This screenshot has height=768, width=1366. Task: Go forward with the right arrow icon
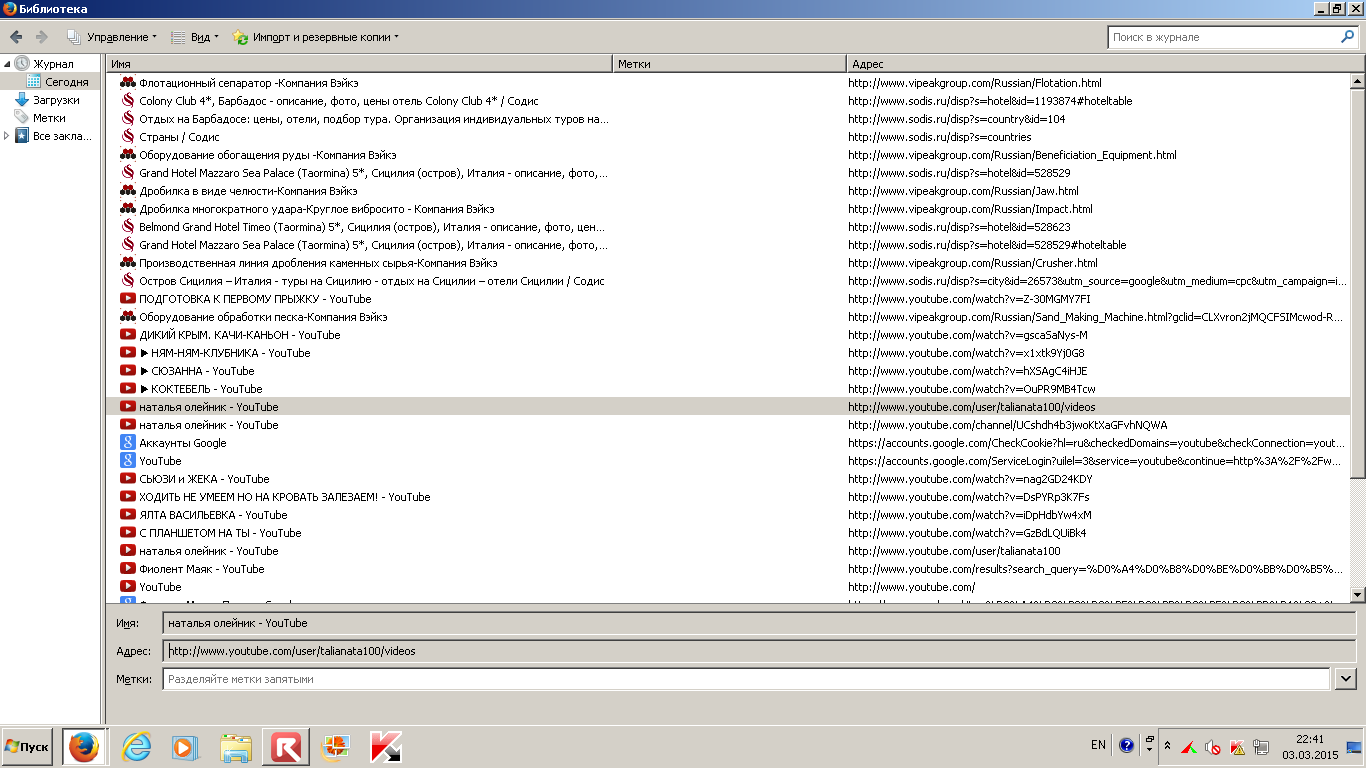tap(41, 37)
